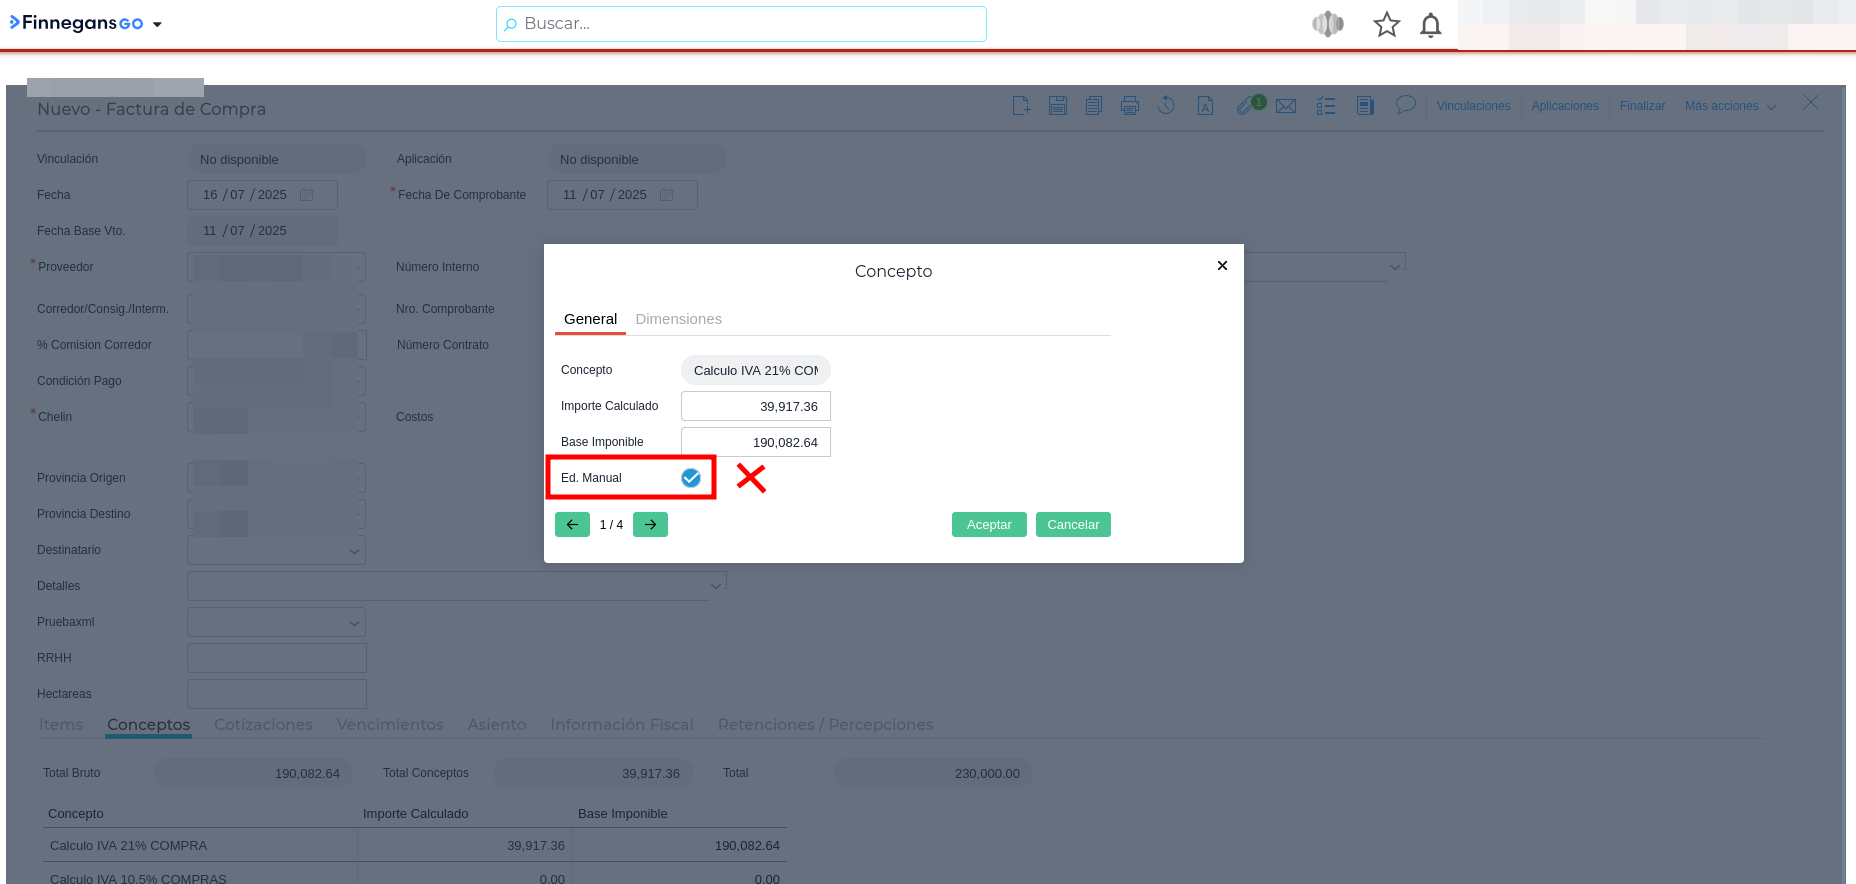
Task: Click the save invoice icon
Action: point(1057,106)
